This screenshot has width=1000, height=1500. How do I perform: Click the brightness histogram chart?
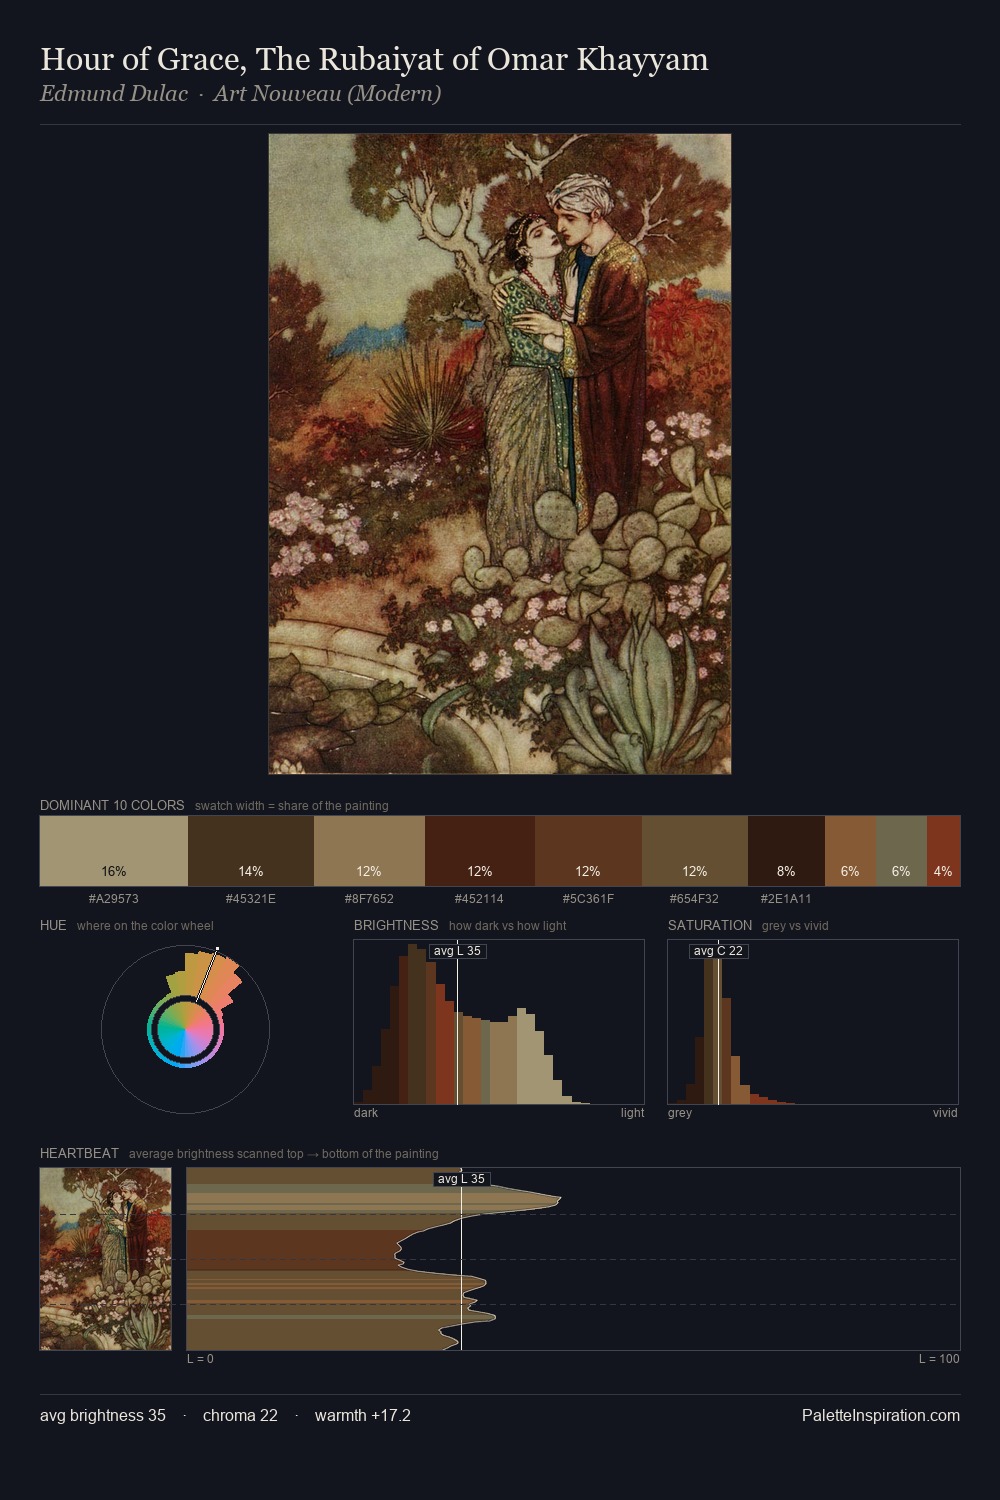click(x=499, y=1022)
